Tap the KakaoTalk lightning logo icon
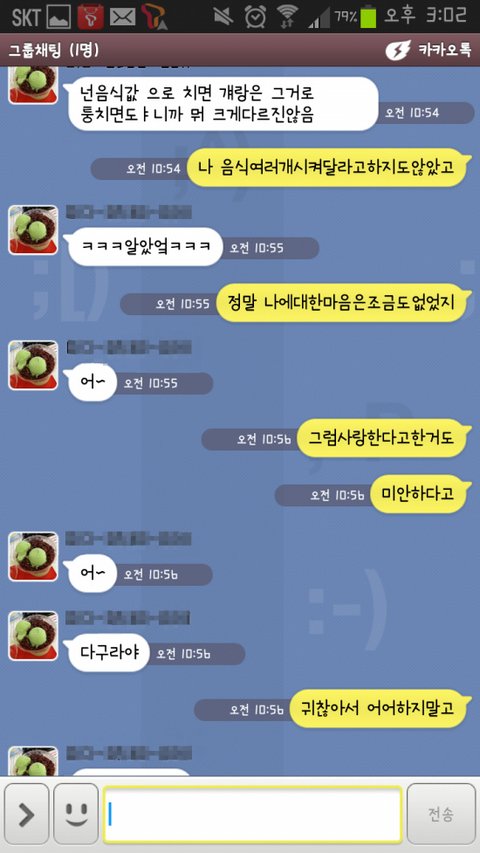 [398, 51]
